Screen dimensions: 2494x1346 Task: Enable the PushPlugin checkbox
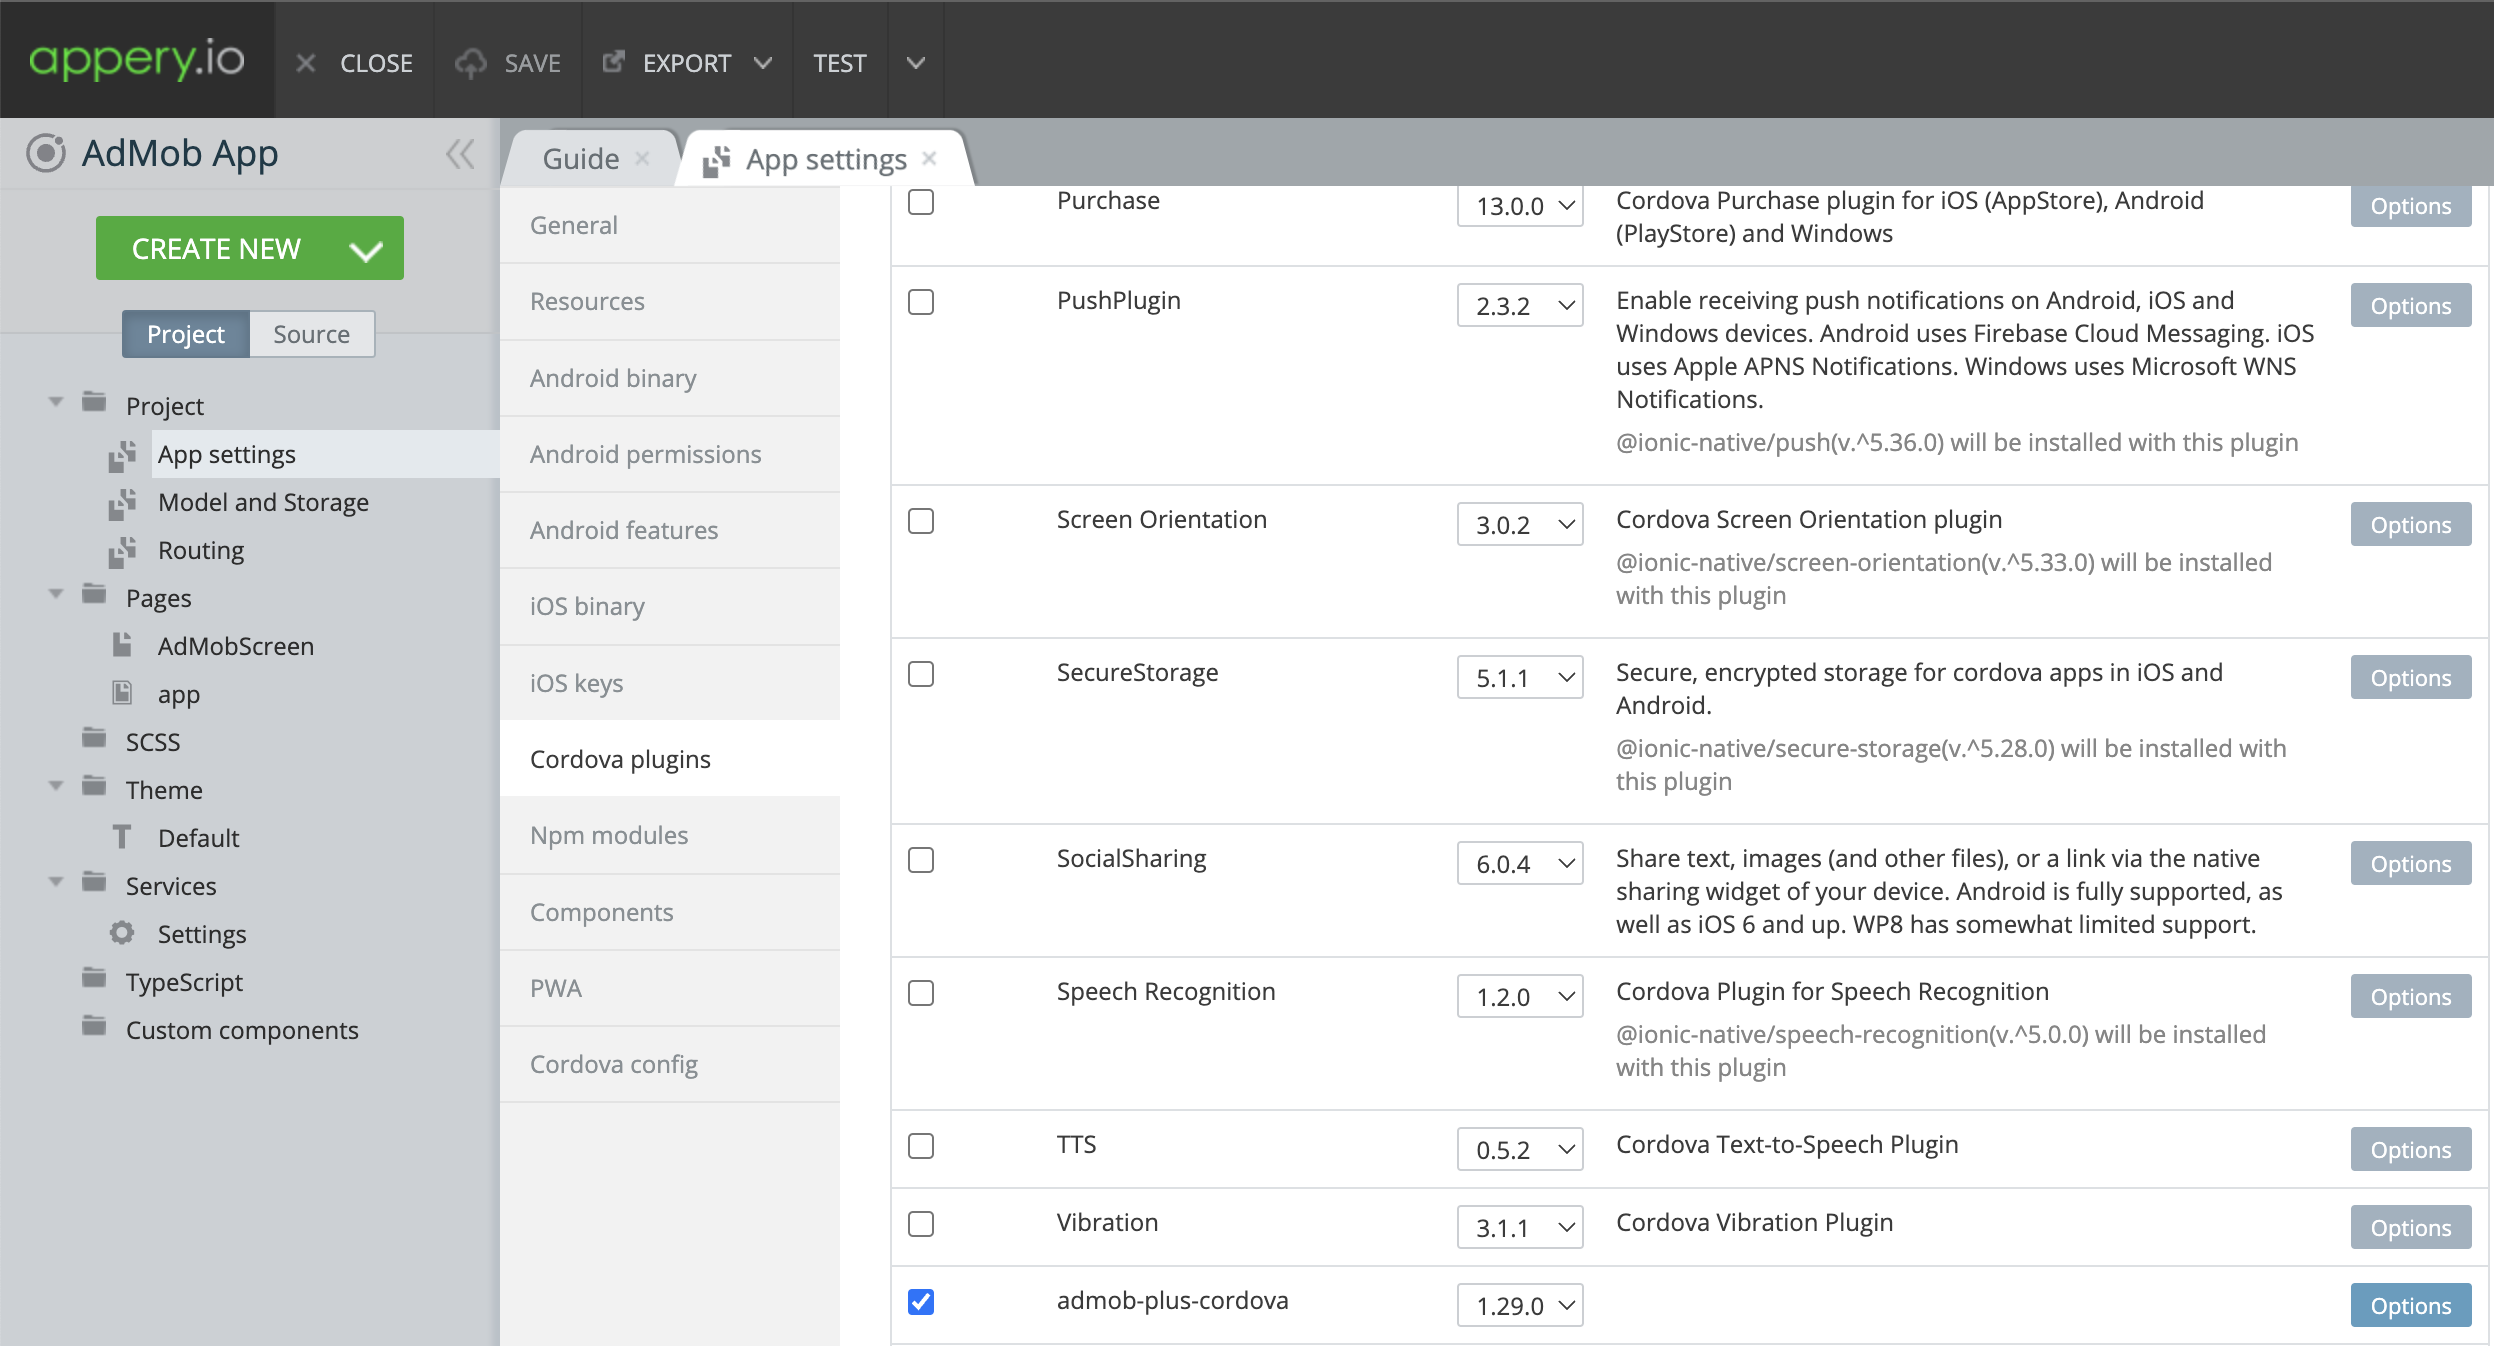921,302
